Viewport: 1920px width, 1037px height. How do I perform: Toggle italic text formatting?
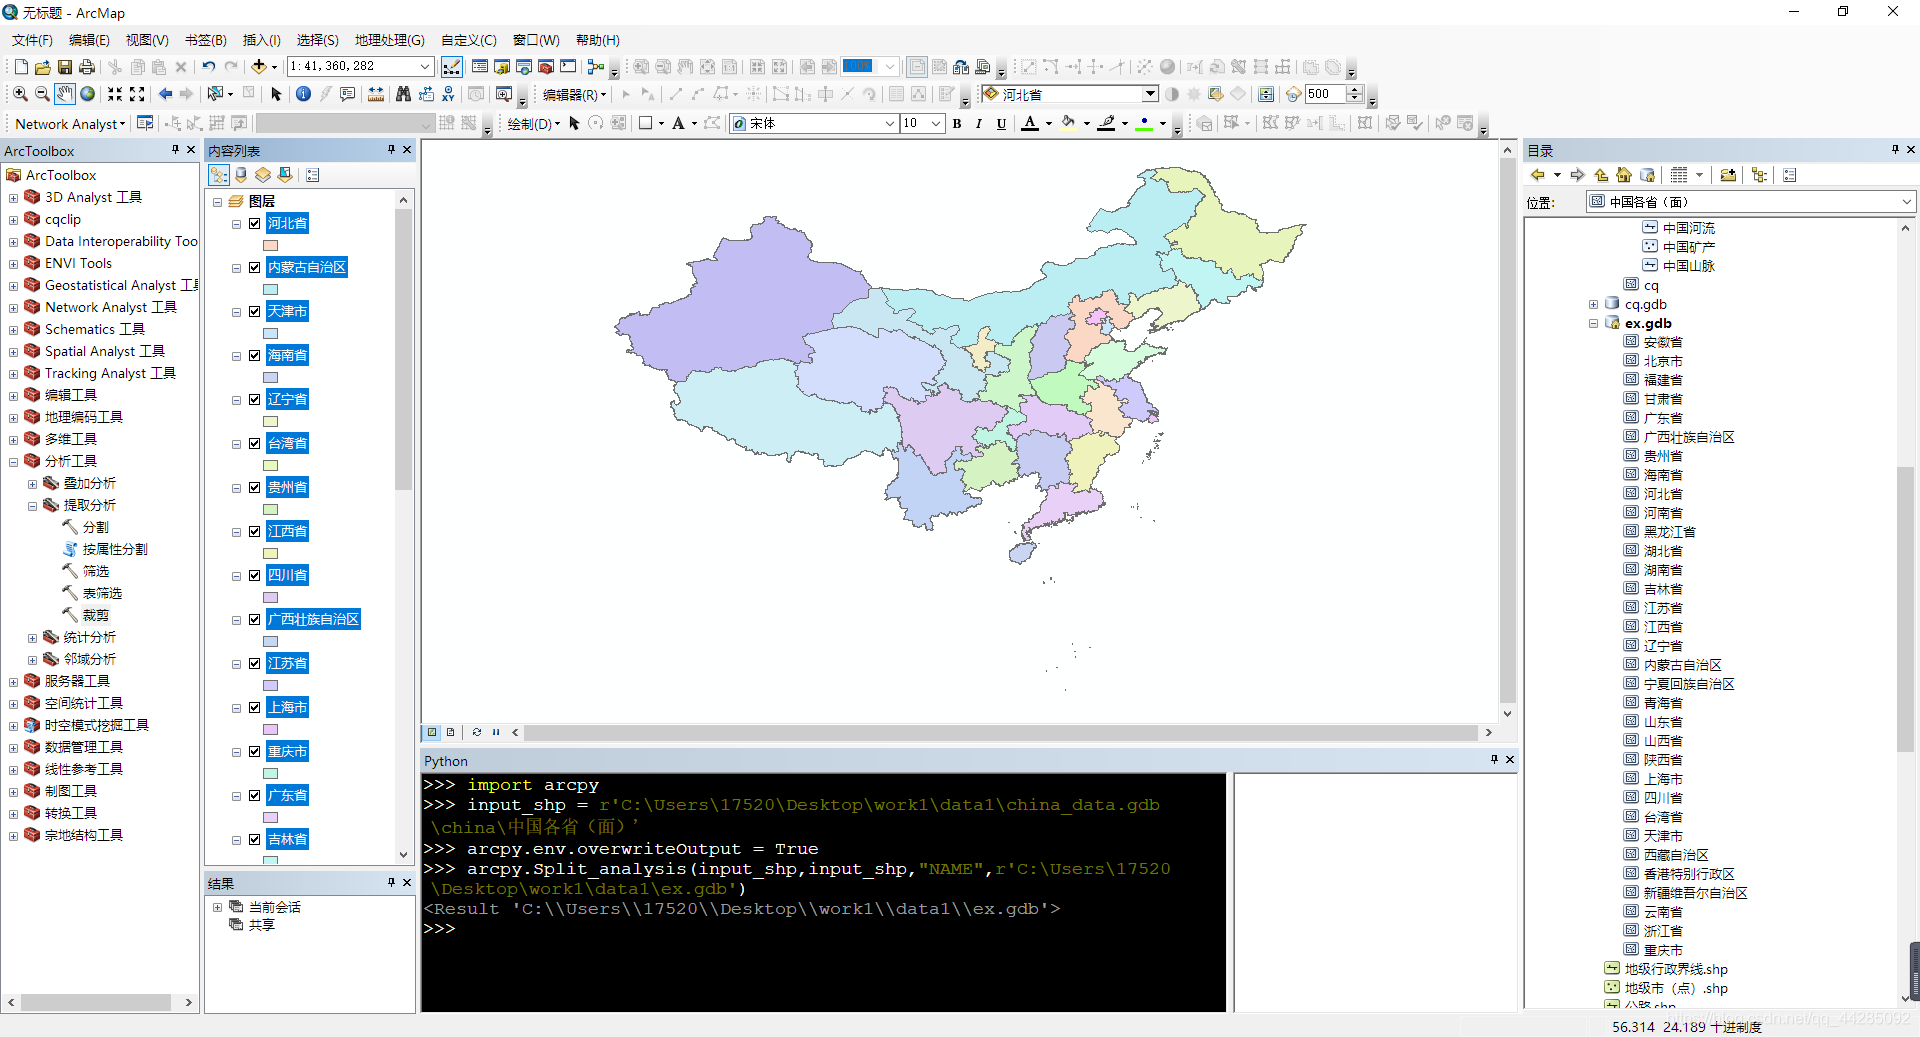pyautogui.click(x=979, y=123)
